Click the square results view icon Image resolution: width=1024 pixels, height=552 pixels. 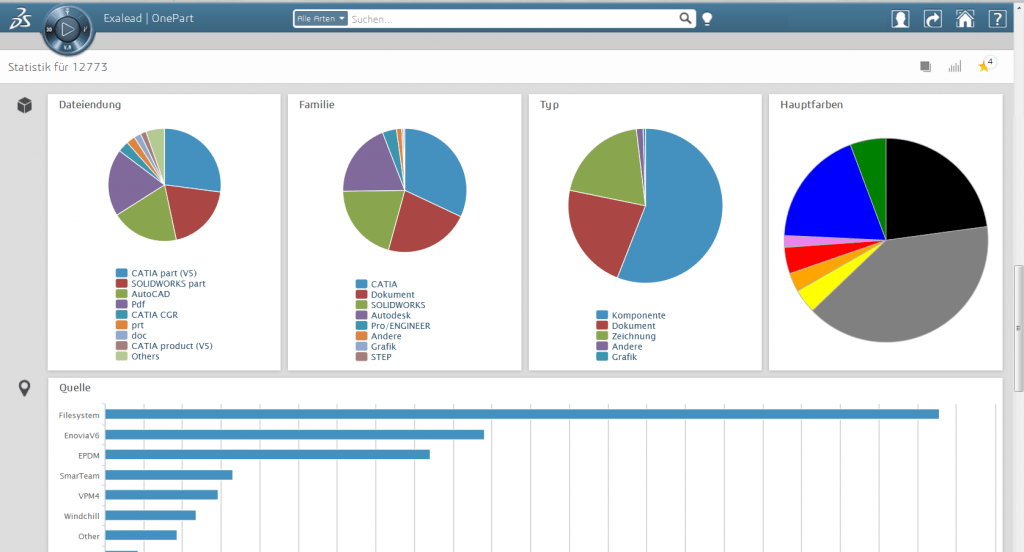[925, 66]
